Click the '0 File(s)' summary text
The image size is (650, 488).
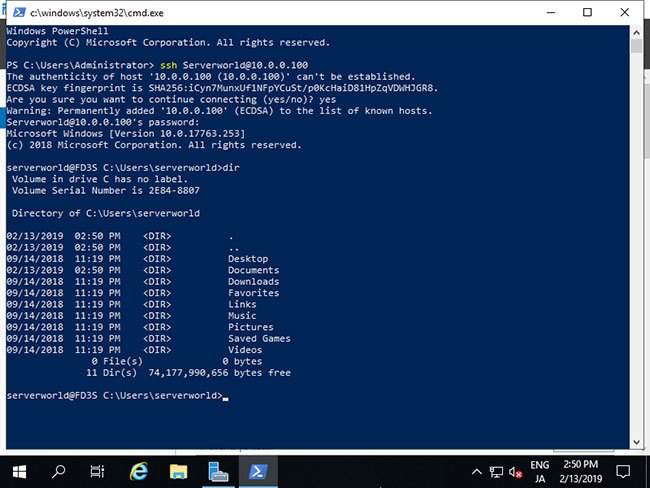point(117,361)
